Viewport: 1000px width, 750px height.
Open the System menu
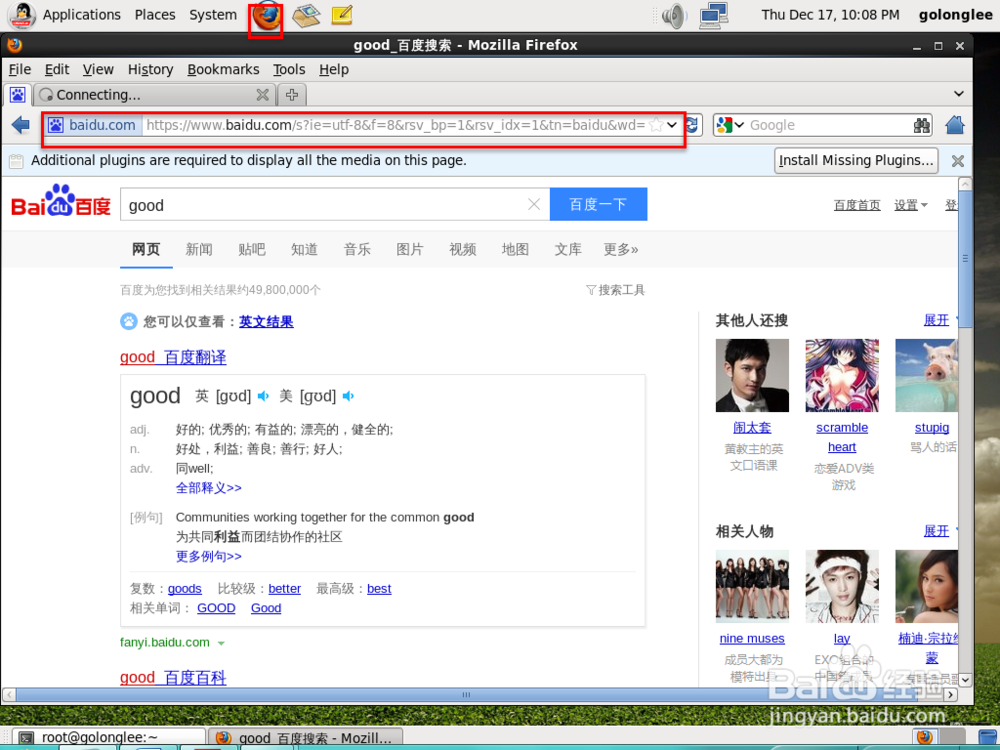(213, 15)
